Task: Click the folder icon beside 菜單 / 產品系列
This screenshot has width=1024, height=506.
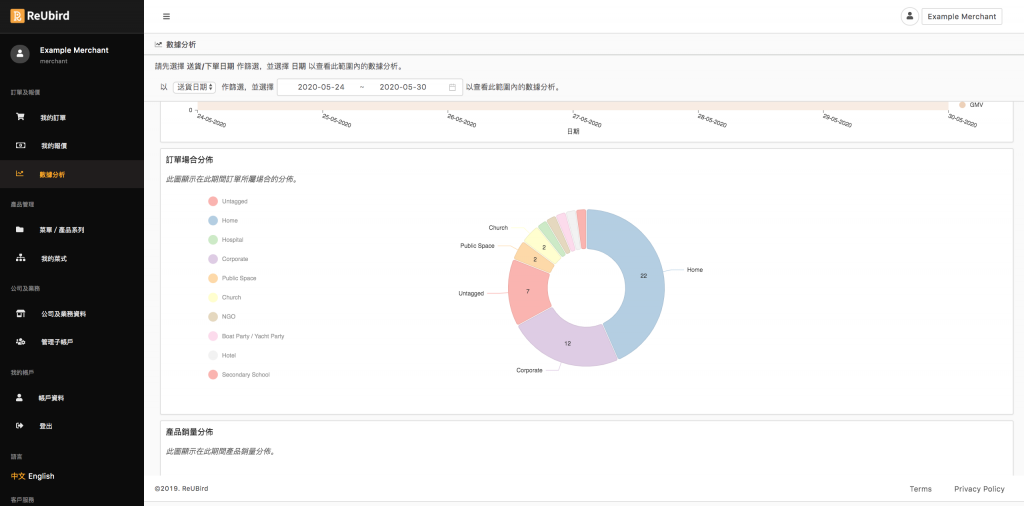Action: [20, 229]
